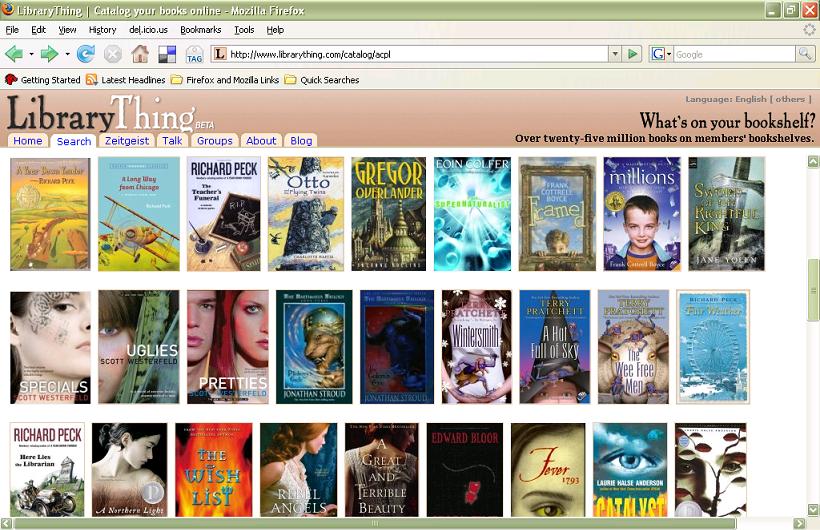The image size is (820, 530).
Task: Click the horizontal scrollbar left arrow
Action: (x=6, y=523)
